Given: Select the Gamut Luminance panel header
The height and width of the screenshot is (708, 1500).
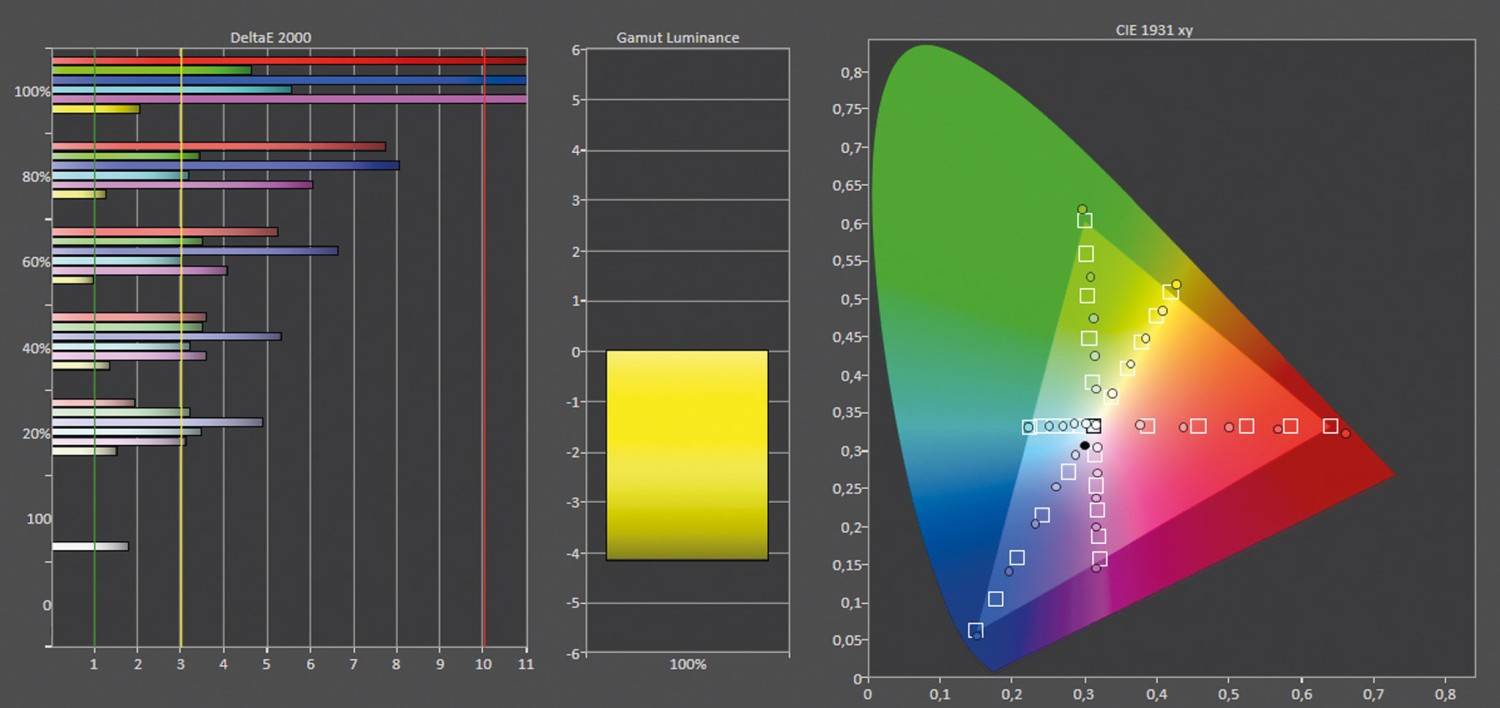Looking at the screenshot, I should click(x=677, y=37).
